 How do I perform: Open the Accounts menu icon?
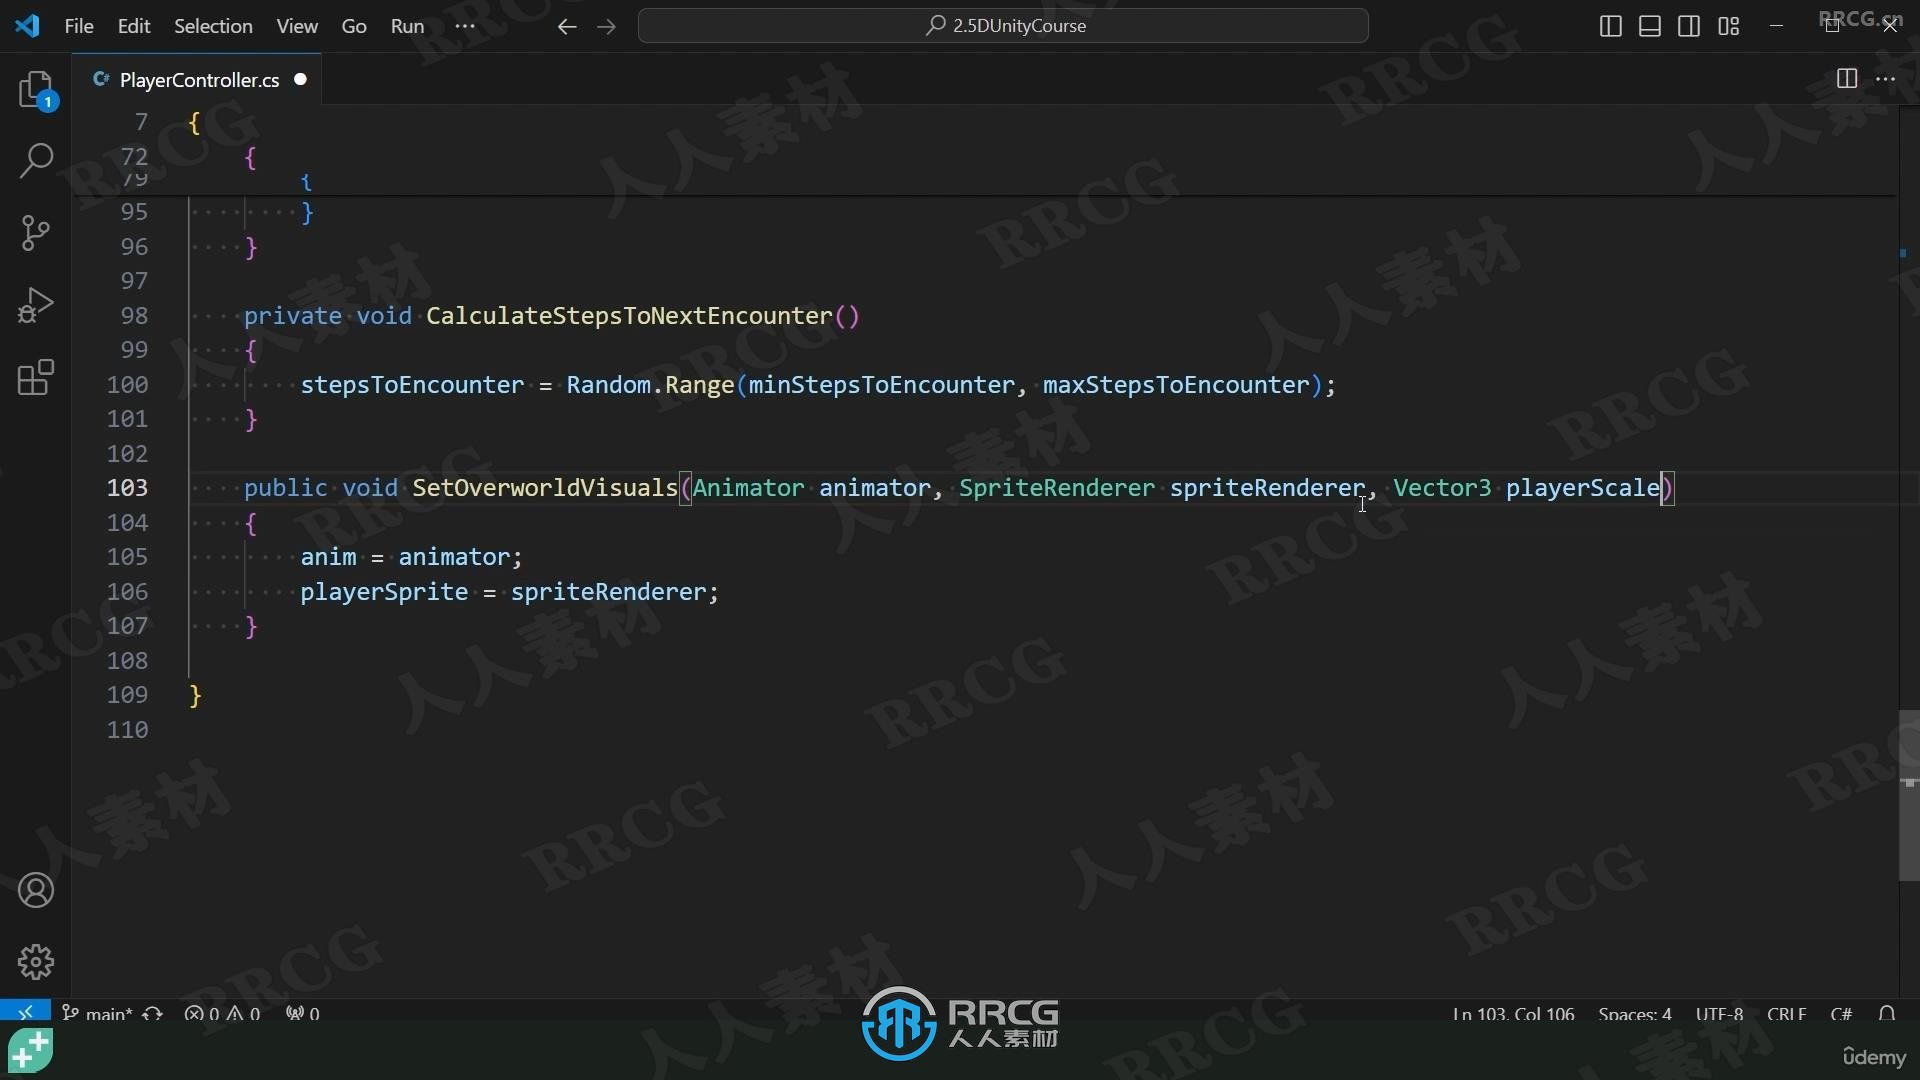(x=36, y=890)
